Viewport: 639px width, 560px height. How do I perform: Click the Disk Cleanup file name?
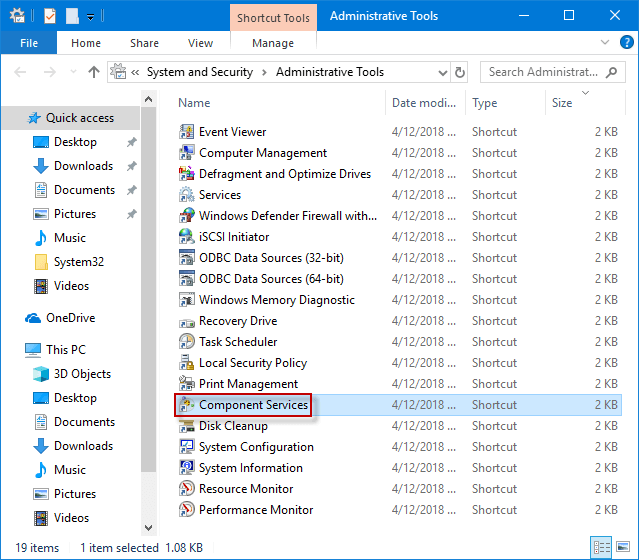click(233, 426)
